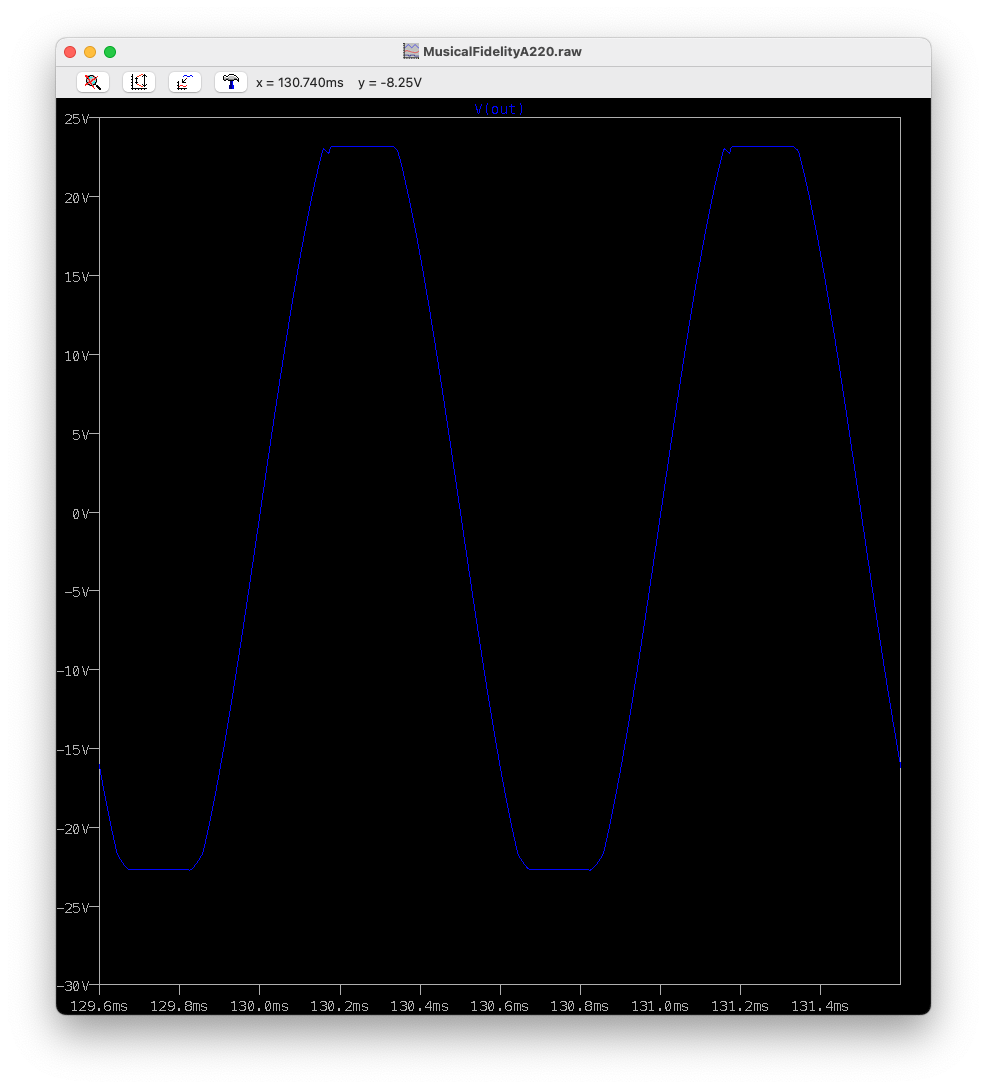Click the -5V label on the vertical axis
The image size is (987, 1089).
pyautogui.click(x=77, y=592)
